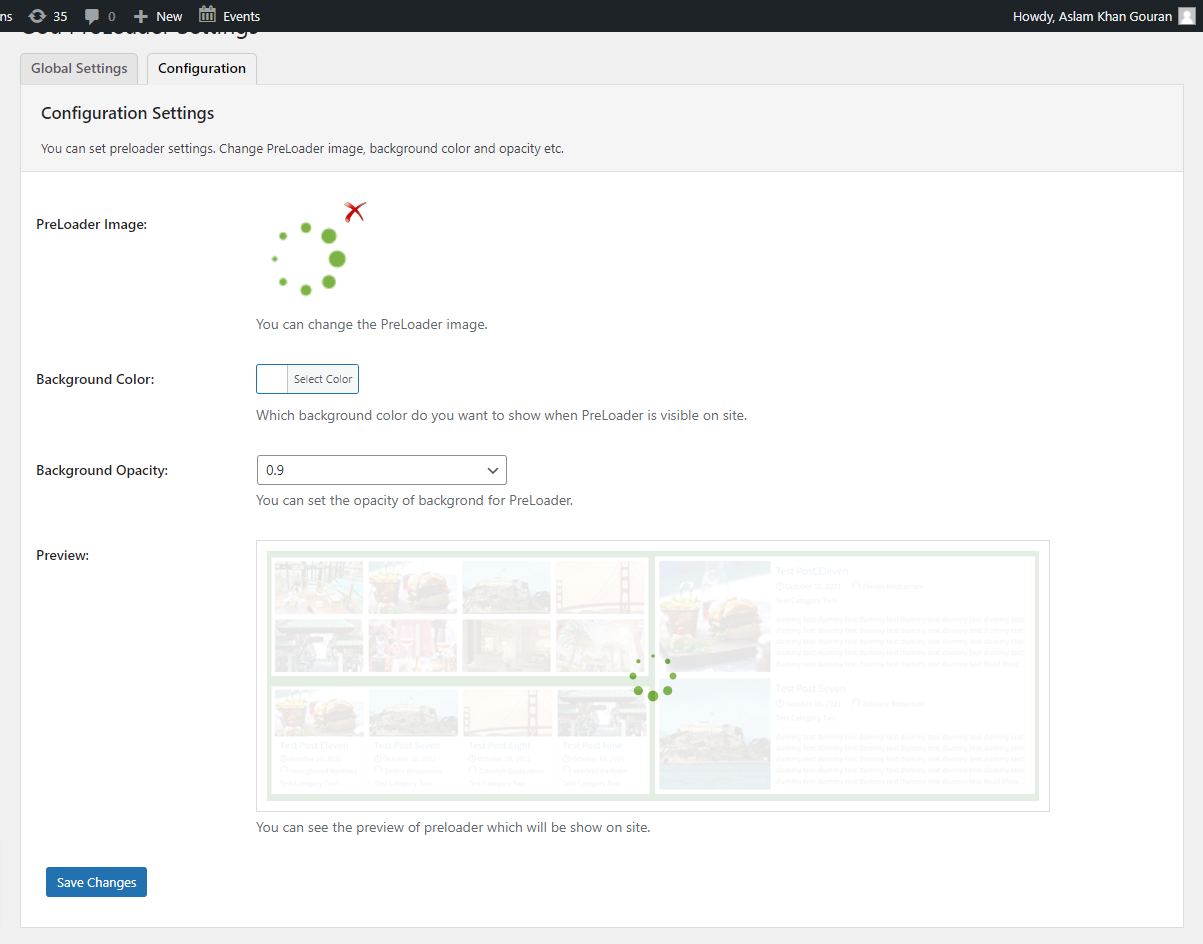This screenshot has height=944, width=1203.
Task: Click the updates refresh icon in admin bar
Action: [38, 16]
